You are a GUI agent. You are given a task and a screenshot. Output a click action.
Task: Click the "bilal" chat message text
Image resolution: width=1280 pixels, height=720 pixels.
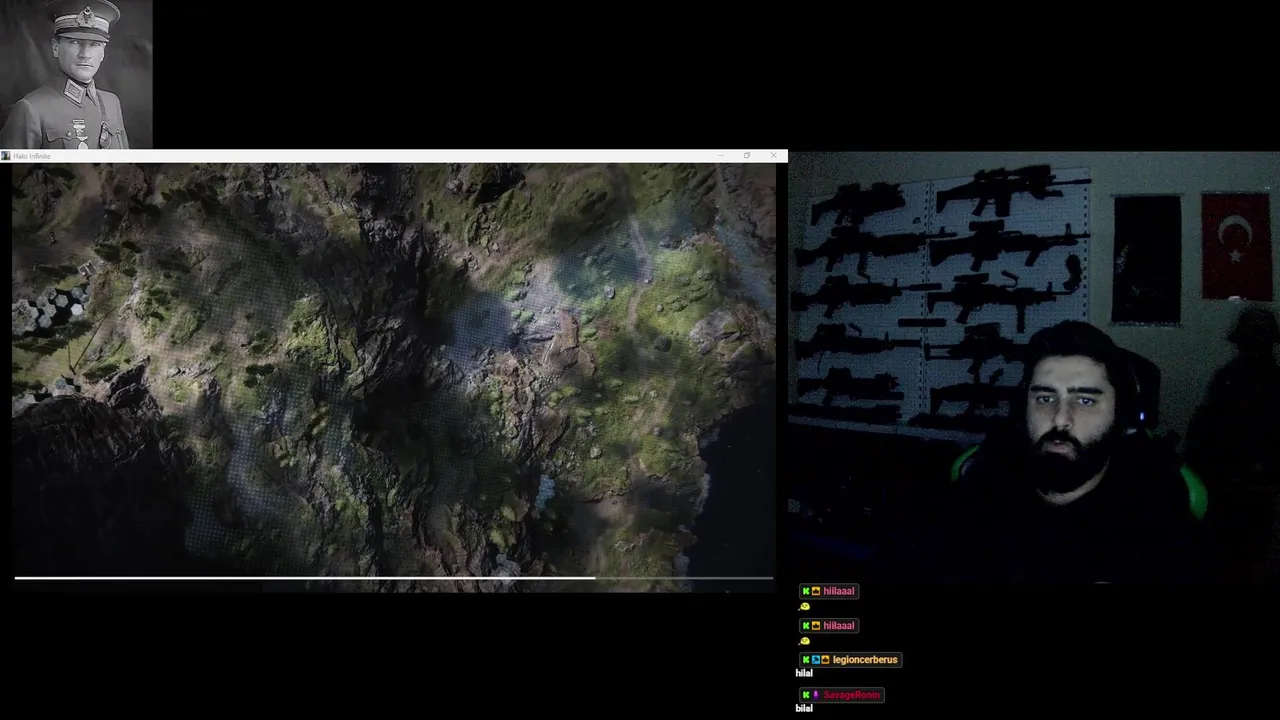[x=804, y=708]
